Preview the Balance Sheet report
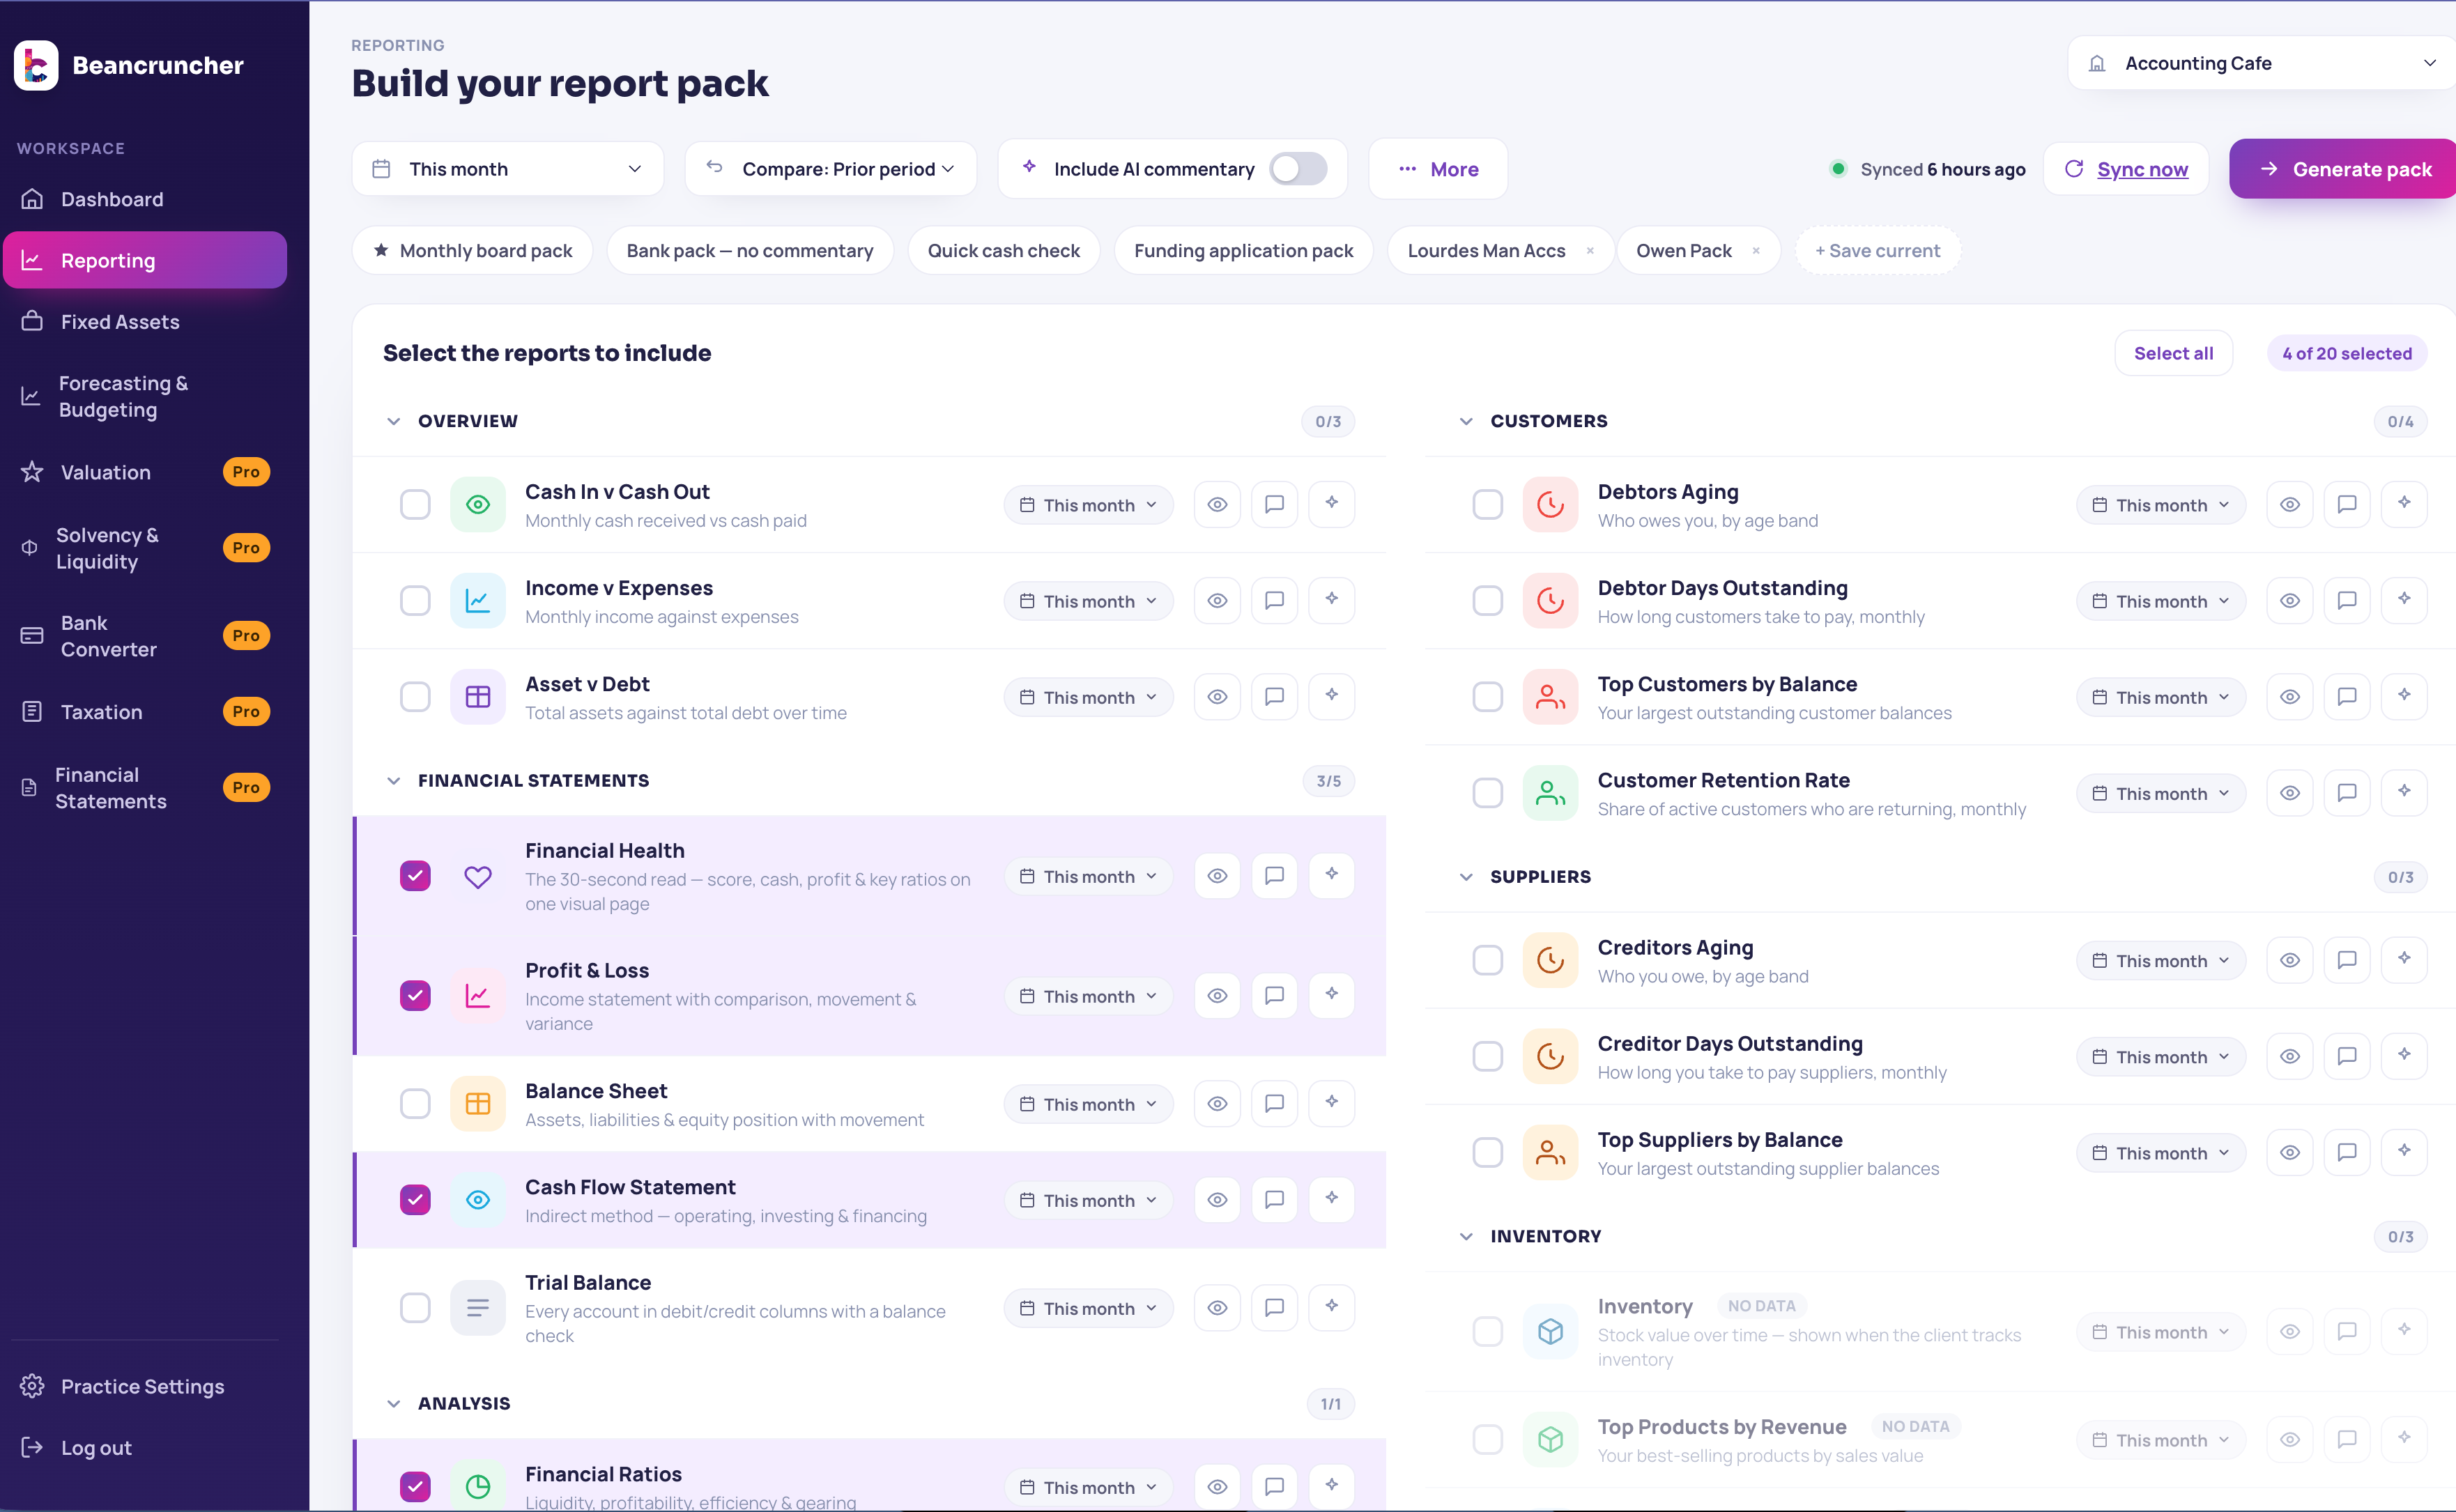Screen dimensions: 2456x1512 point(1217,1104)
